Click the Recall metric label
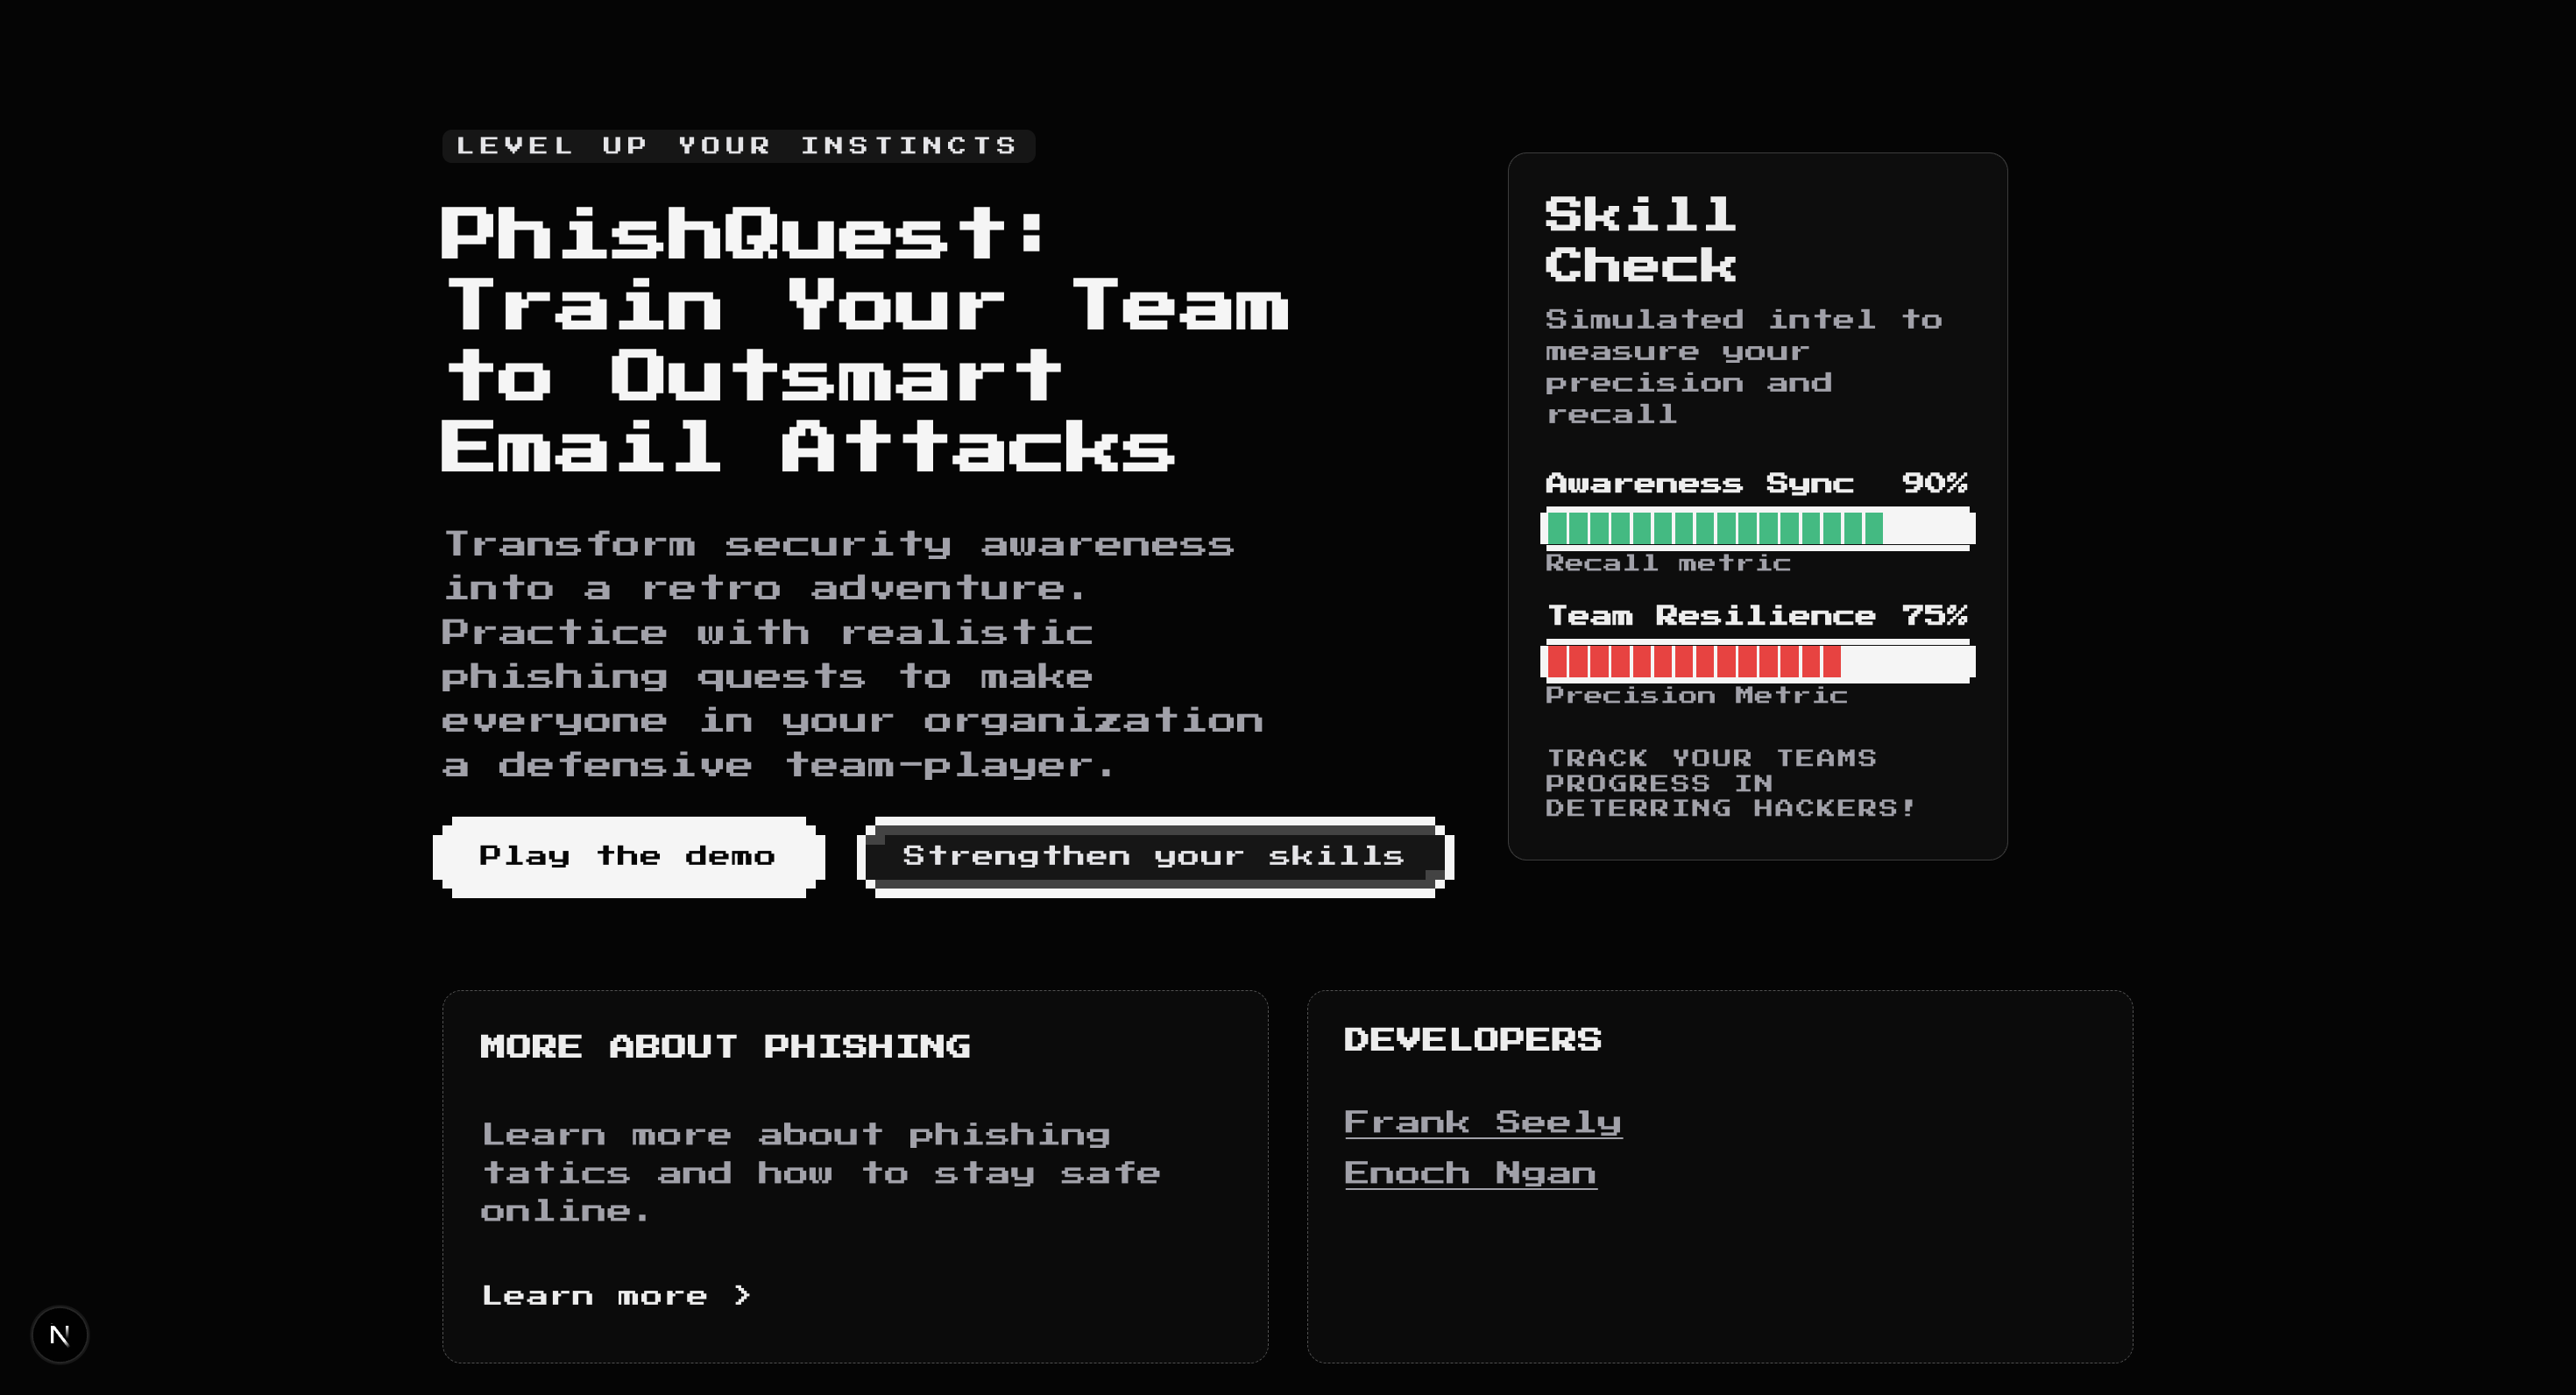Screen dimensions: 2576x1395 [x=1667, y=563]
